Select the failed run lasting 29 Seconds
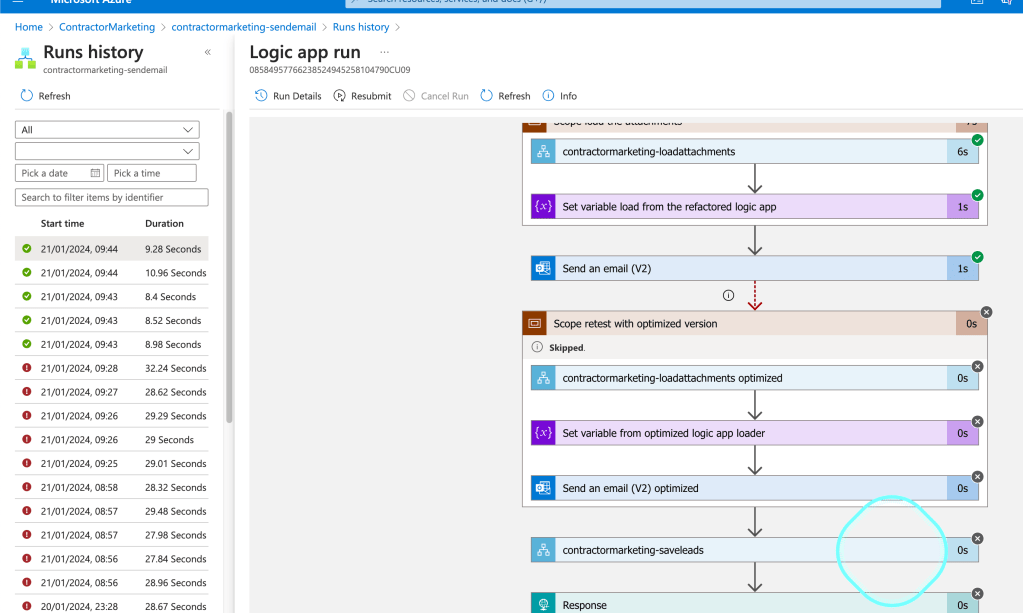The image size is (1023, 613). [x=112, y=440]
